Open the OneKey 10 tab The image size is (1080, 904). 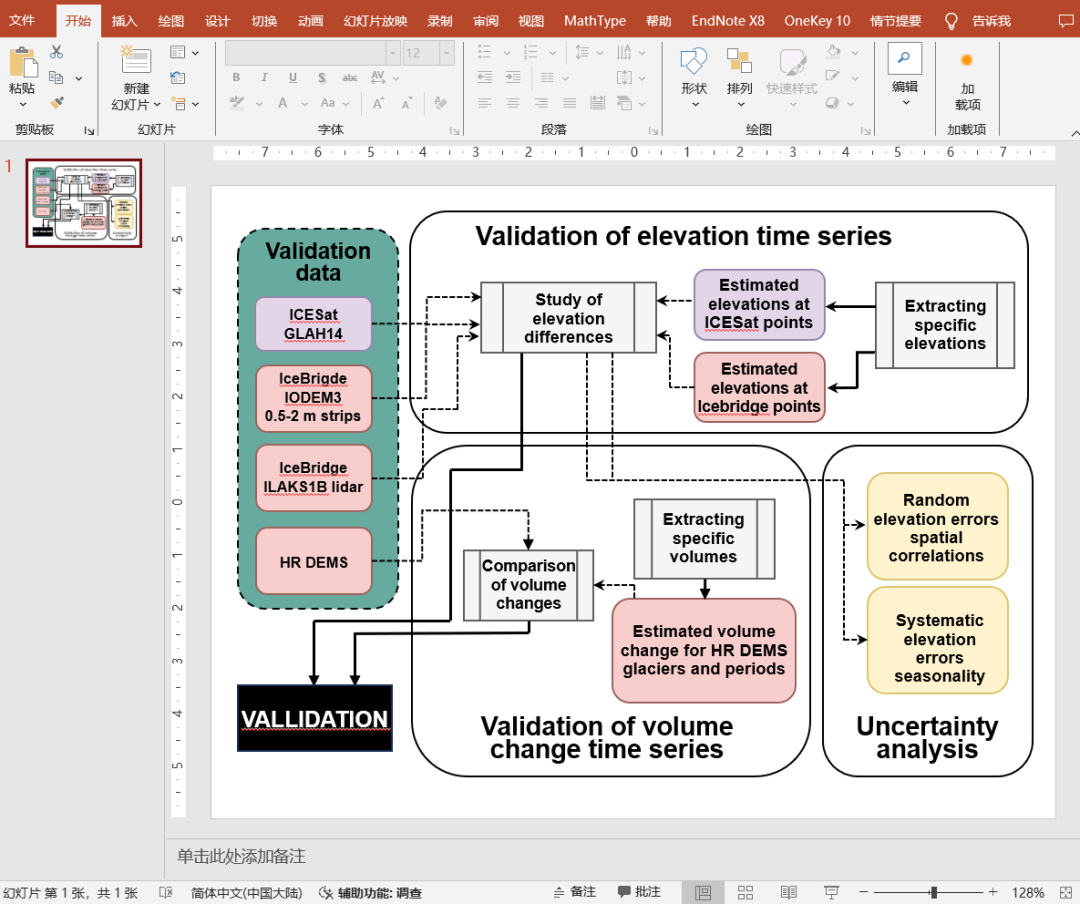[x=817, y=21]
